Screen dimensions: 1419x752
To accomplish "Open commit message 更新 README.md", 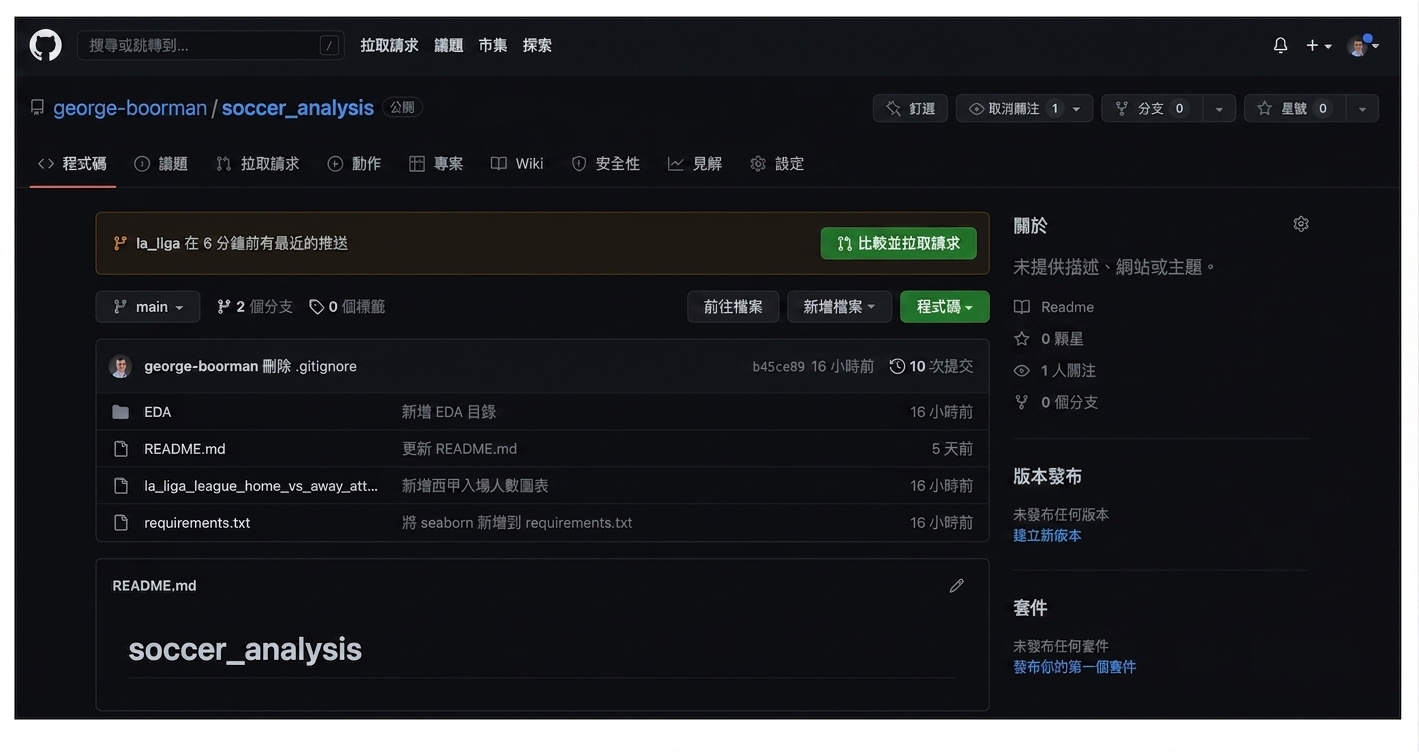I will click(x=460, y=449).
